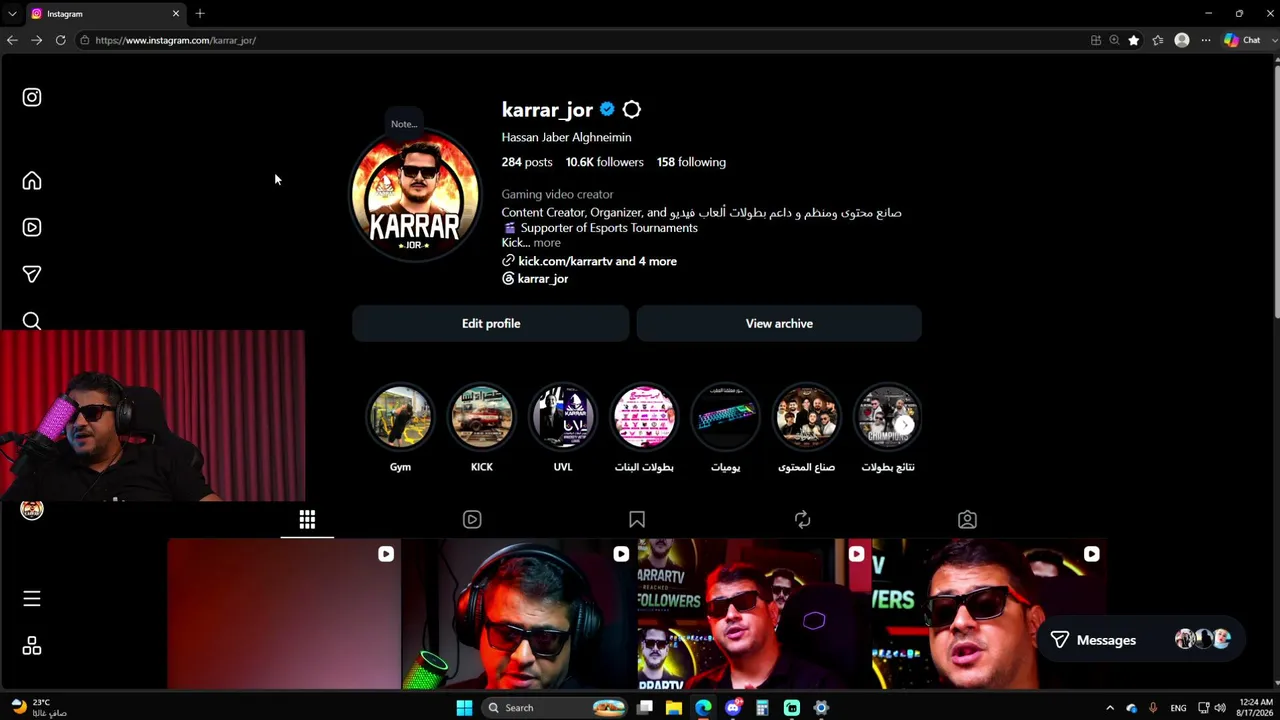Go to the Instagram Home feed
This screenshot has width=1280, height=720.
point(32,181)
